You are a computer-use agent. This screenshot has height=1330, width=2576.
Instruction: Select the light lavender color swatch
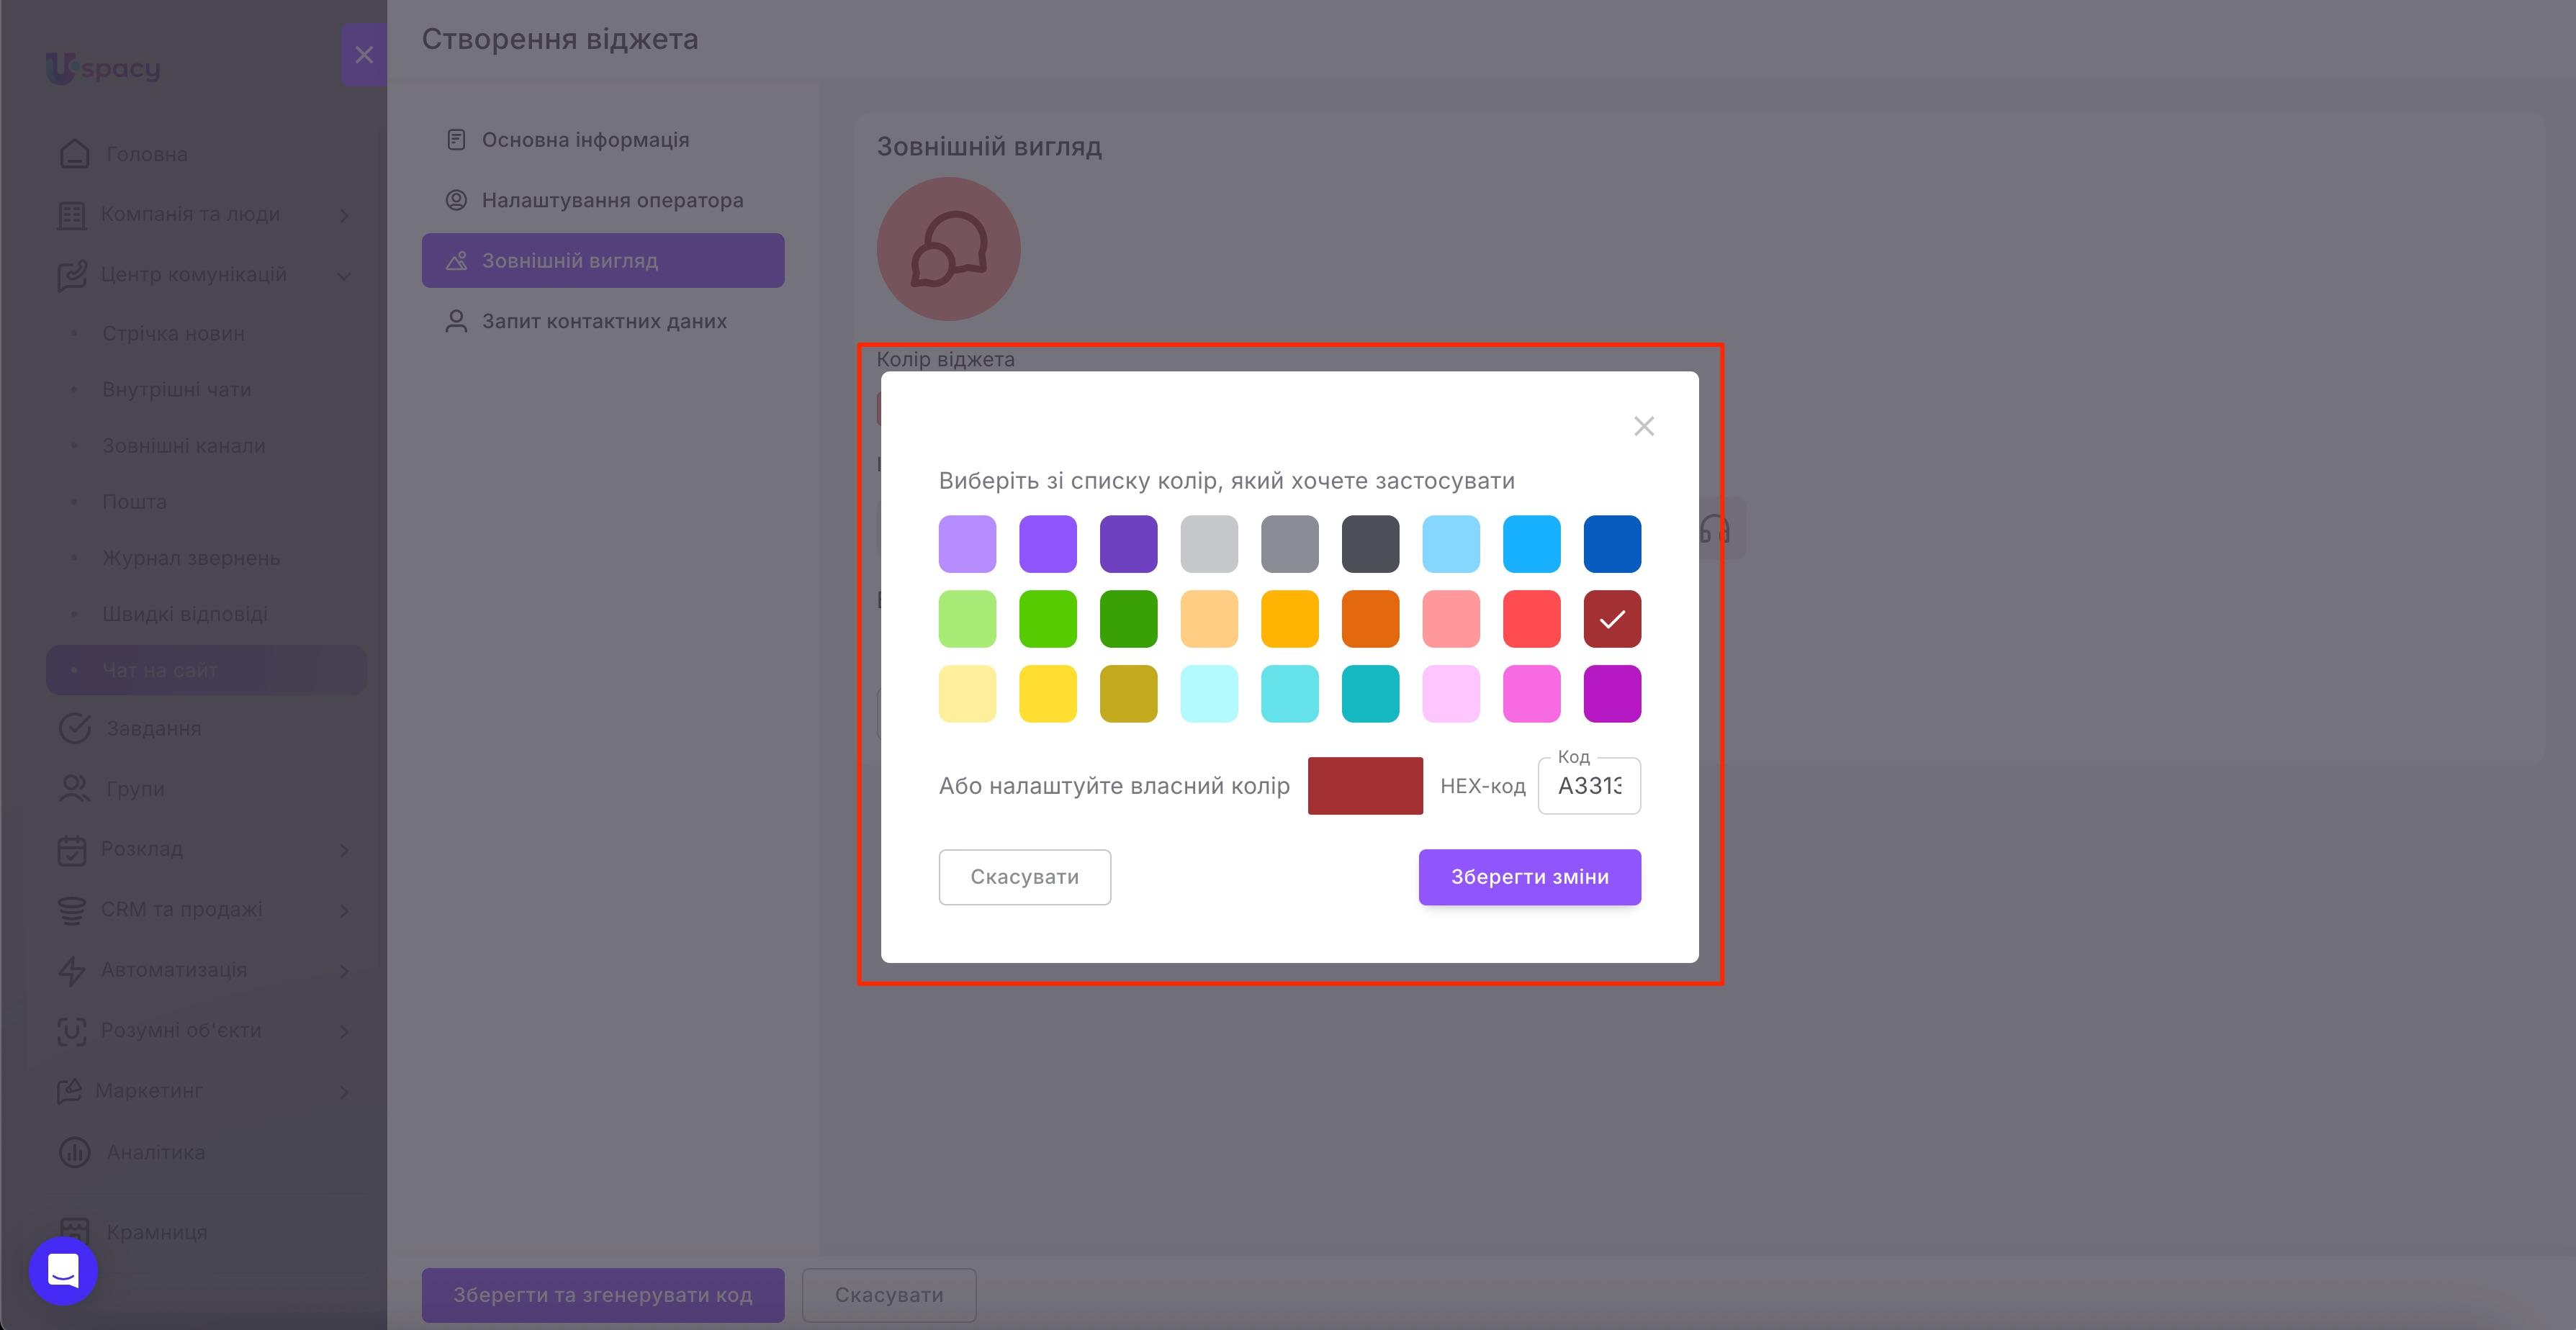pyautogui.click(x=967, y=544)
